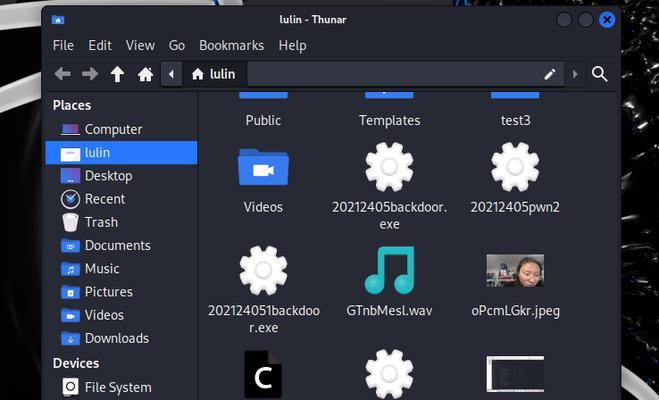This screenshot has height=400, width=659.
Task: Open File System under Devices
Action: [121, 387]
